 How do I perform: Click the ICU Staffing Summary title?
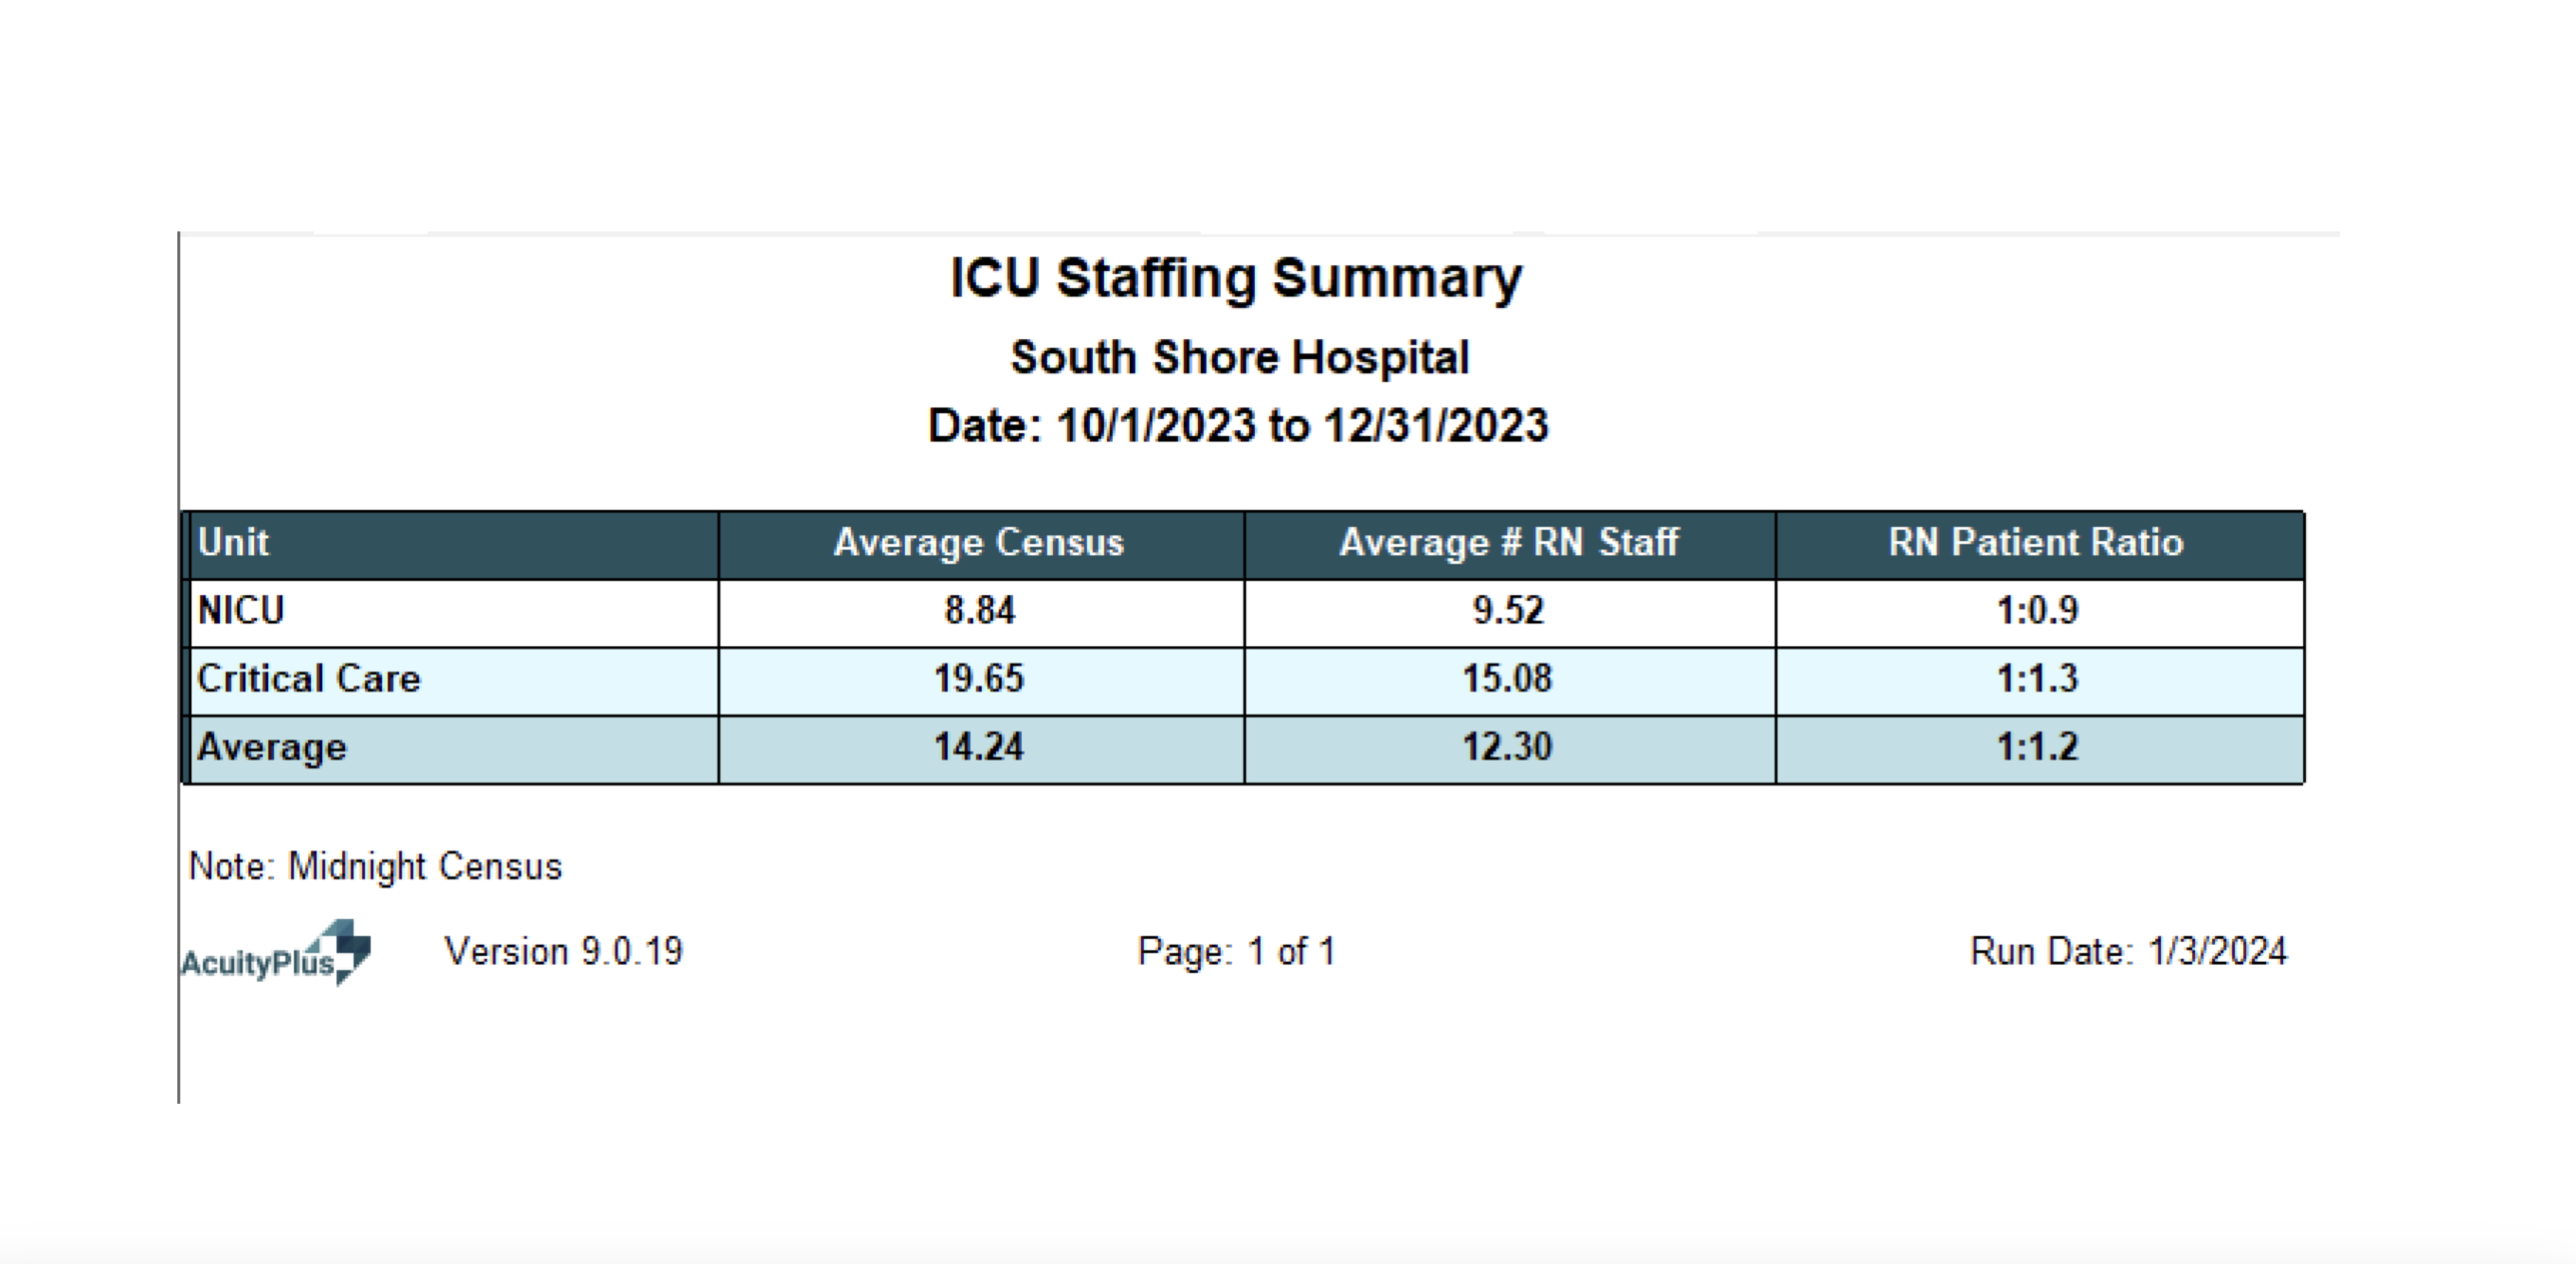[x=1236, y=278]
